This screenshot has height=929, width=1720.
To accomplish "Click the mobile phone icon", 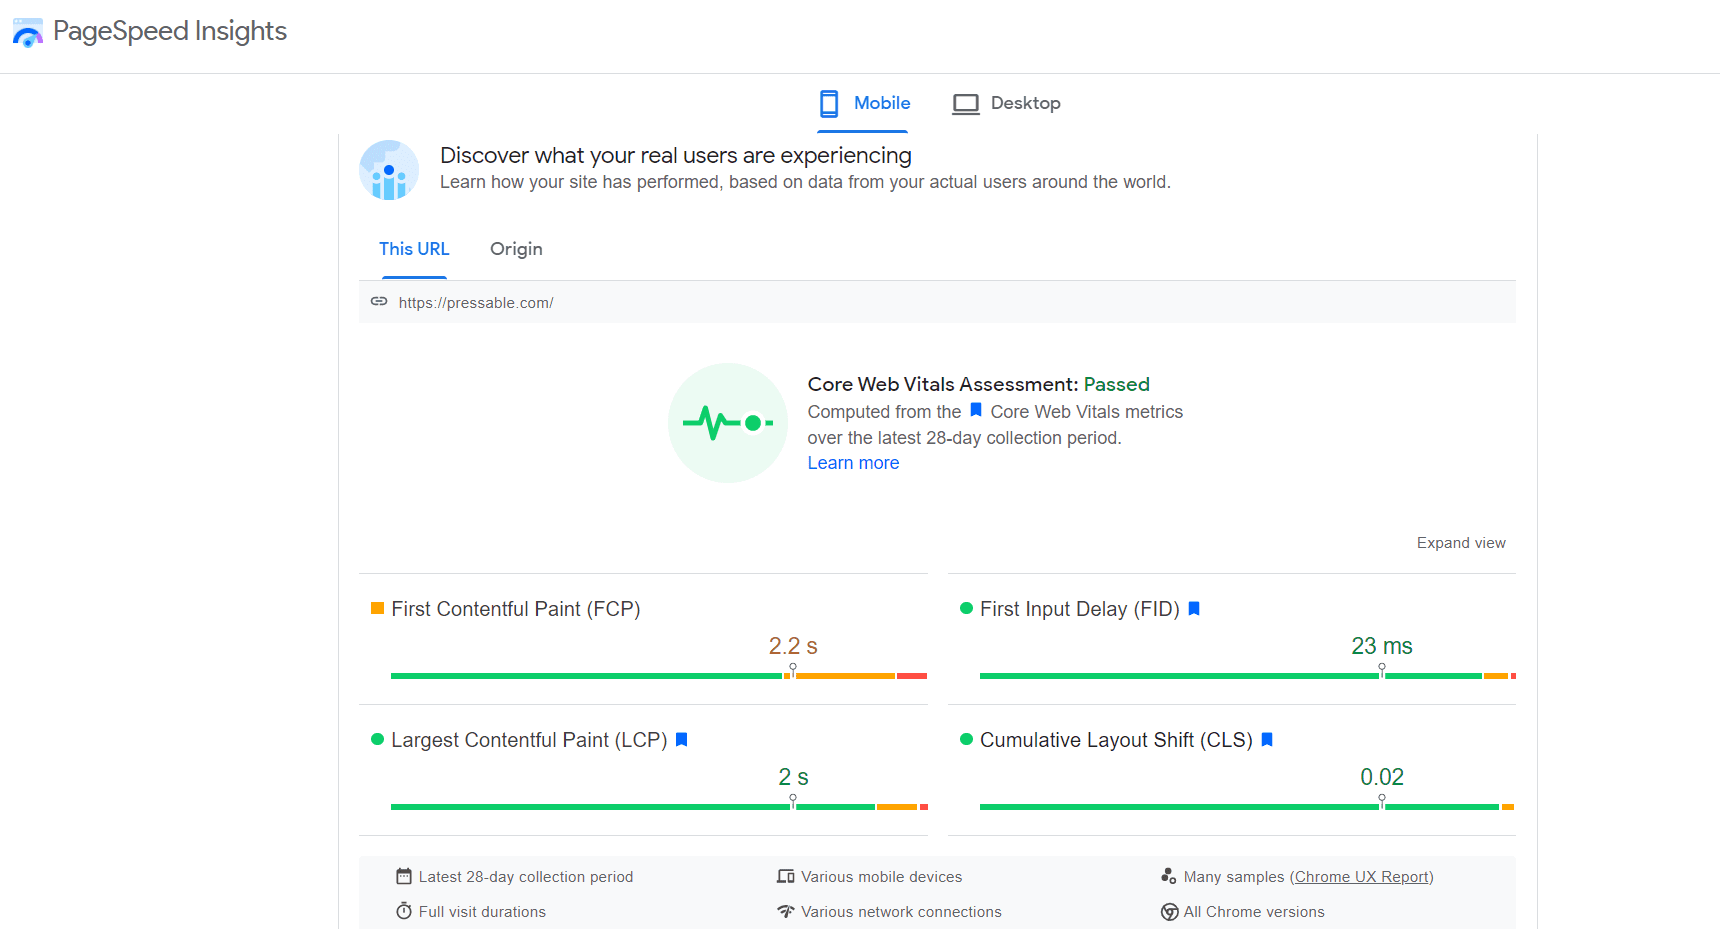I will pos(829,104).
